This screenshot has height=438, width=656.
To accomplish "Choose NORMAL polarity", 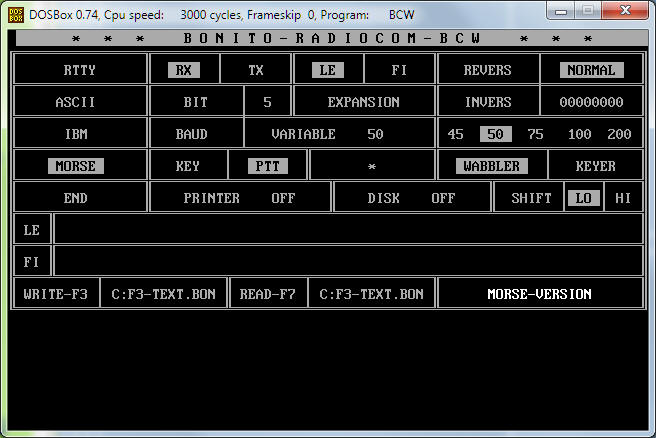I will point(592,70).
